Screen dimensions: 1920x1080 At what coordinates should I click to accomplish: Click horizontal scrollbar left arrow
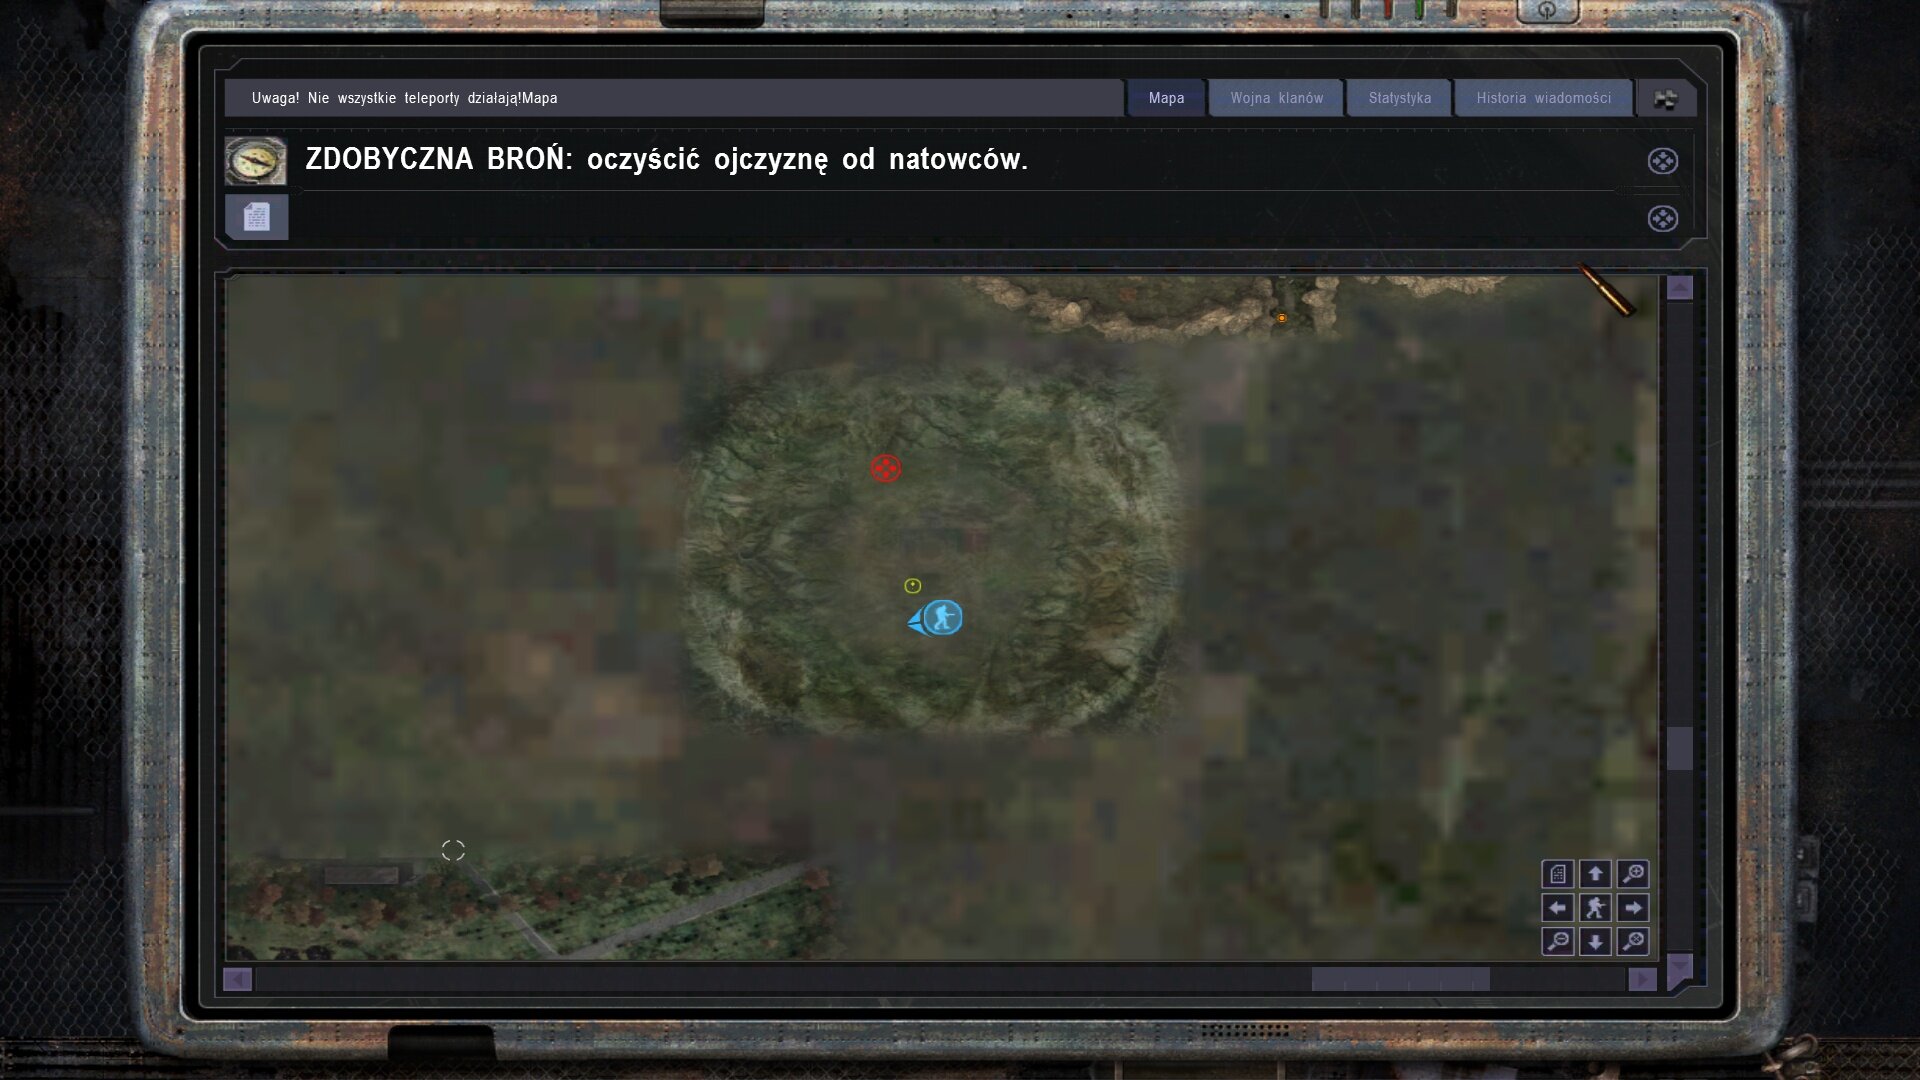238,979
